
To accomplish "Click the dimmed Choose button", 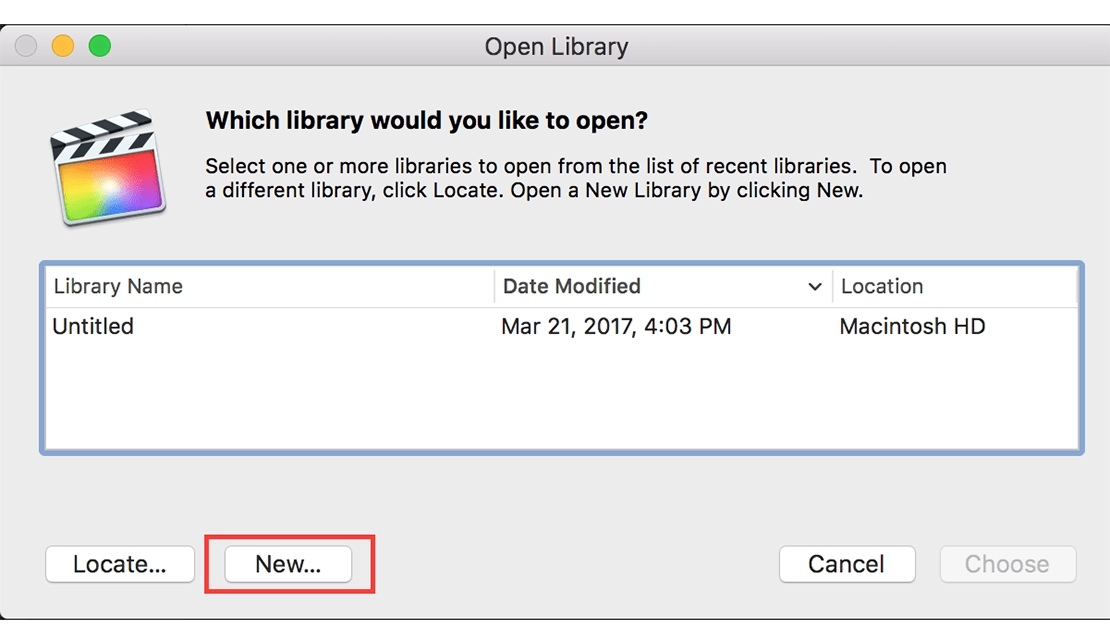I will [x=1007, y=564].
